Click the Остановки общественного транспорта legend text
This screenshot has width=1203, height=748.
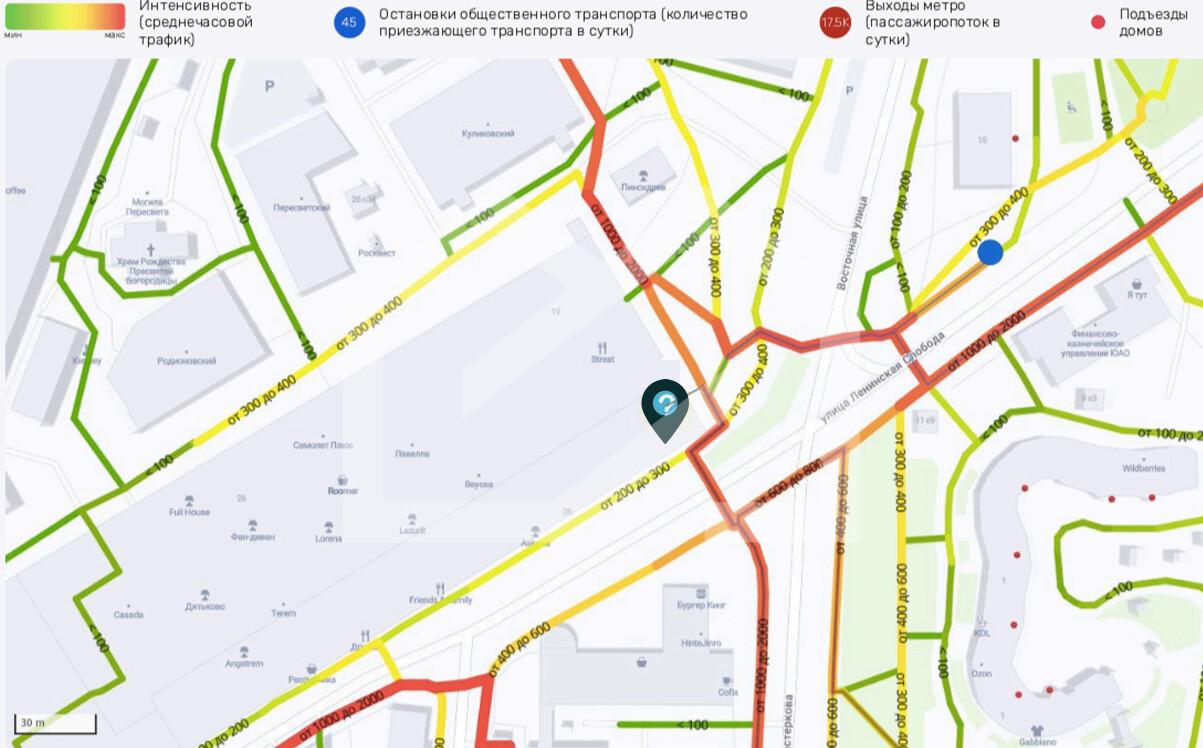coord(563,22)
